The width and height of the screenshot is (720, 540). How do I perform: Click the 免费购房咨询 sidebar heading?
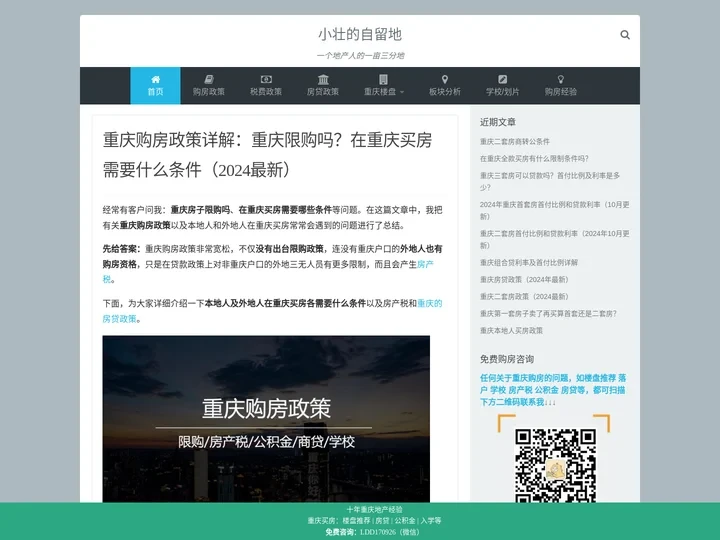pyautogui.click(x=506, y=359)
